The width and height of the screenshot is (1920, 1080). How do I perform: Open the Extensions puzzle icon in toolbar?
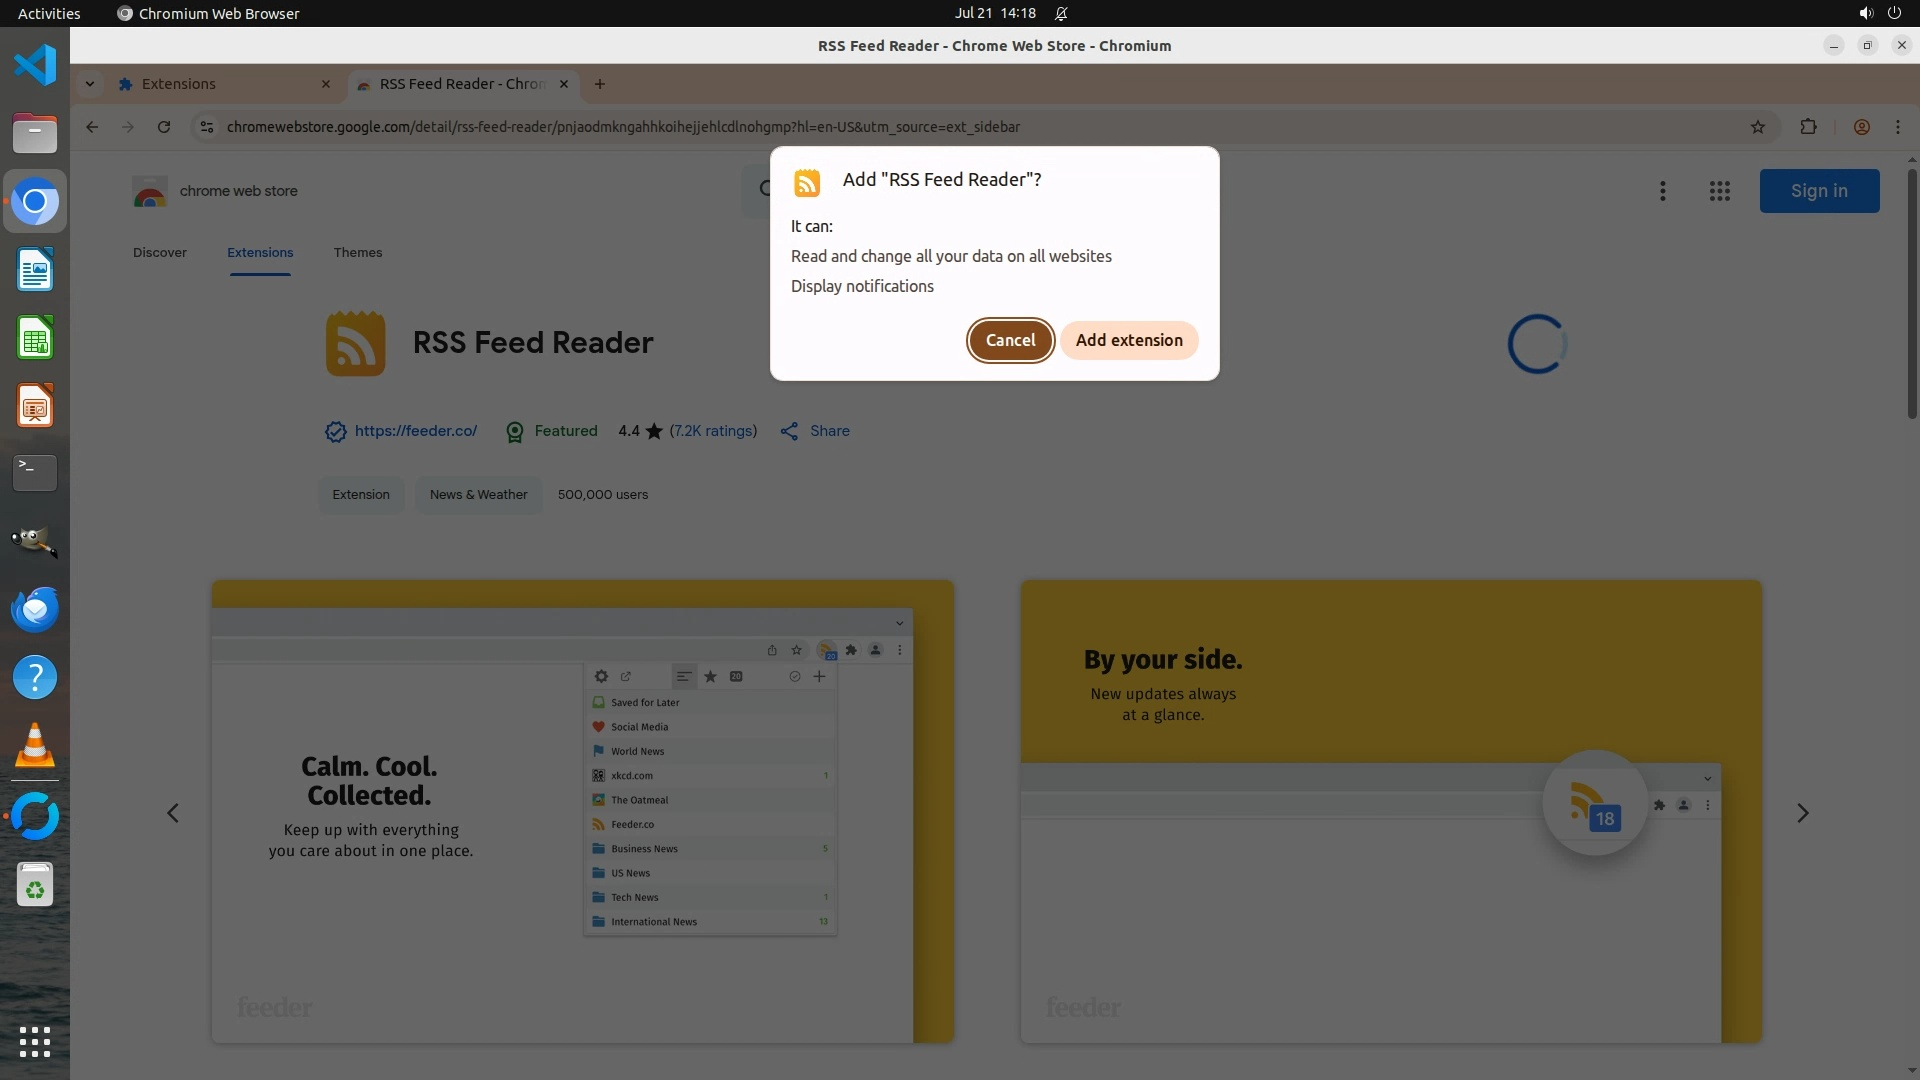tap(1808, 127)
